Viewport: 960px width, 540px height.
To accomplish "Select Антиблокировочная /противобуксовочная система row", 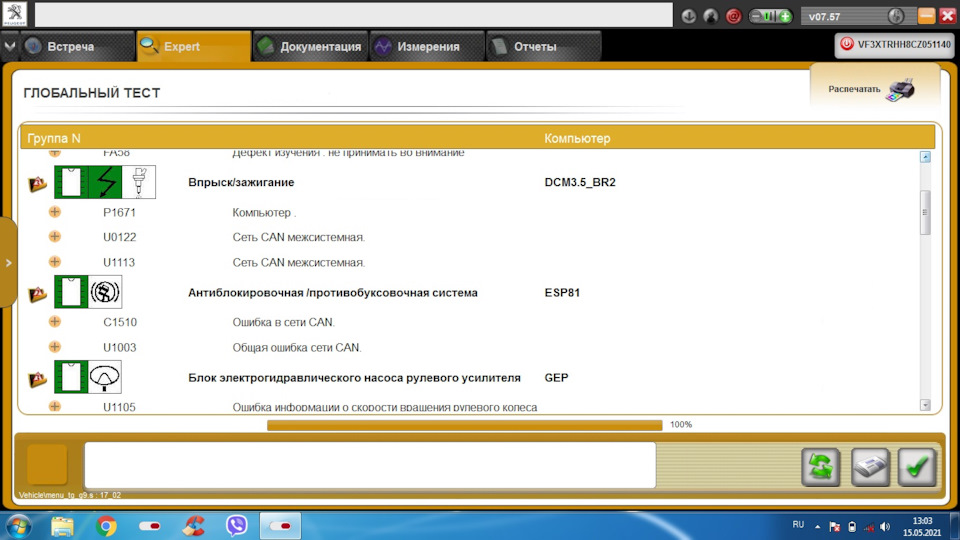I will coord(332,293).
